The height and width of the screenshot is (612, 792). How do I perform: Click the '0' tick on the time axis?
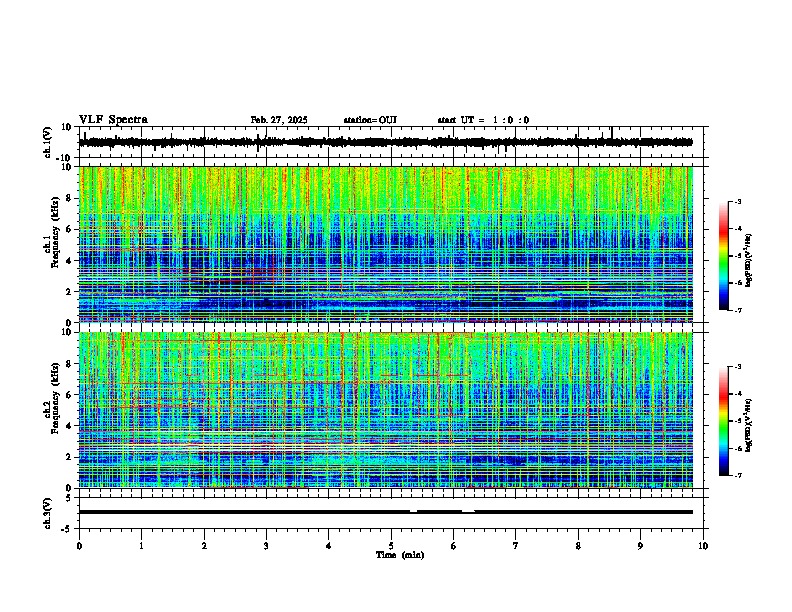[79, 546]
